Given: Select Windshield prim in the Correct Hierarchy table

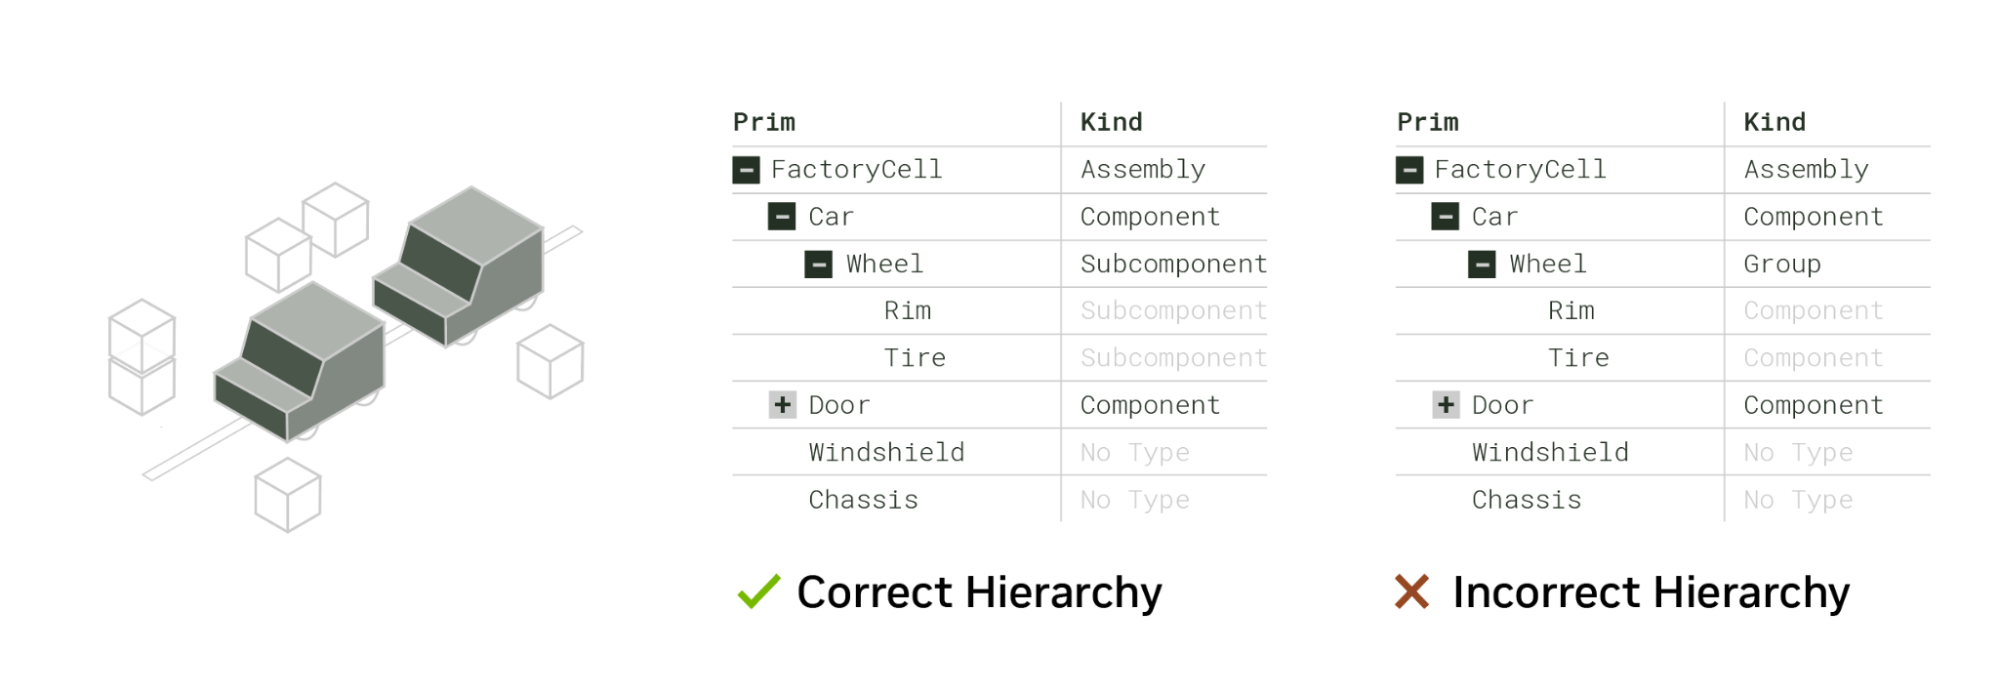Looking at the screenshot, I should (x=886, y=452).
